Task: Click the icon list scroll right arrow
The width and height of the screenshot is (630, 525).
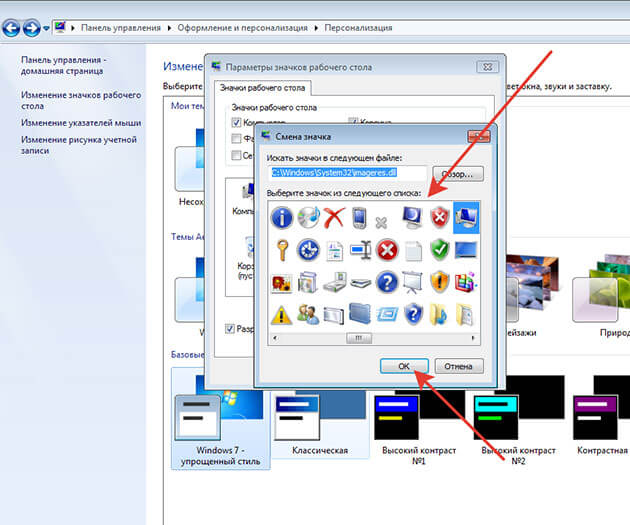Action: (473, 338)
